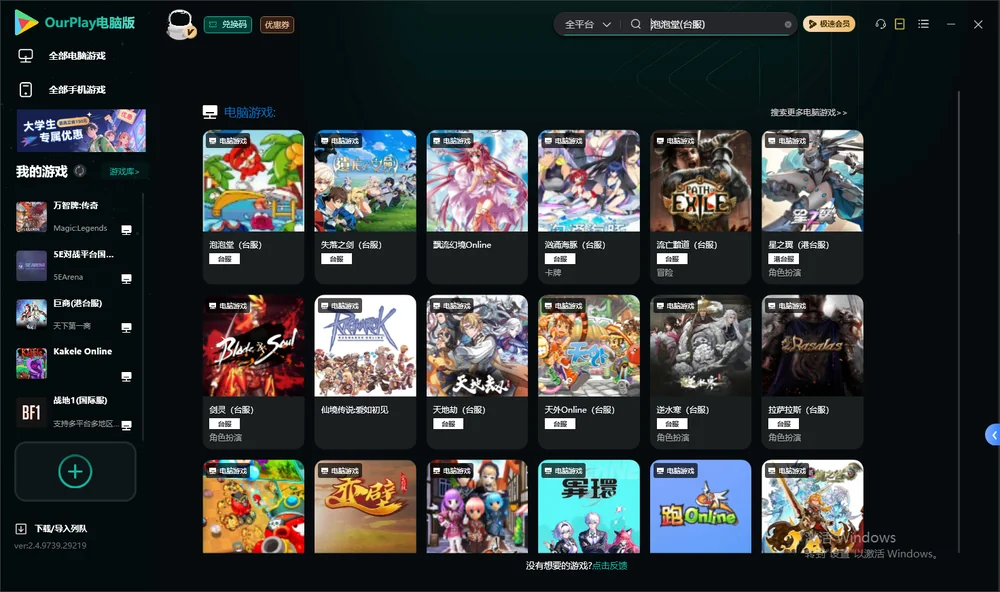The image size is (1000, 592).
Task: Select 万智牌:传奇 in my games
Action: 75,217
